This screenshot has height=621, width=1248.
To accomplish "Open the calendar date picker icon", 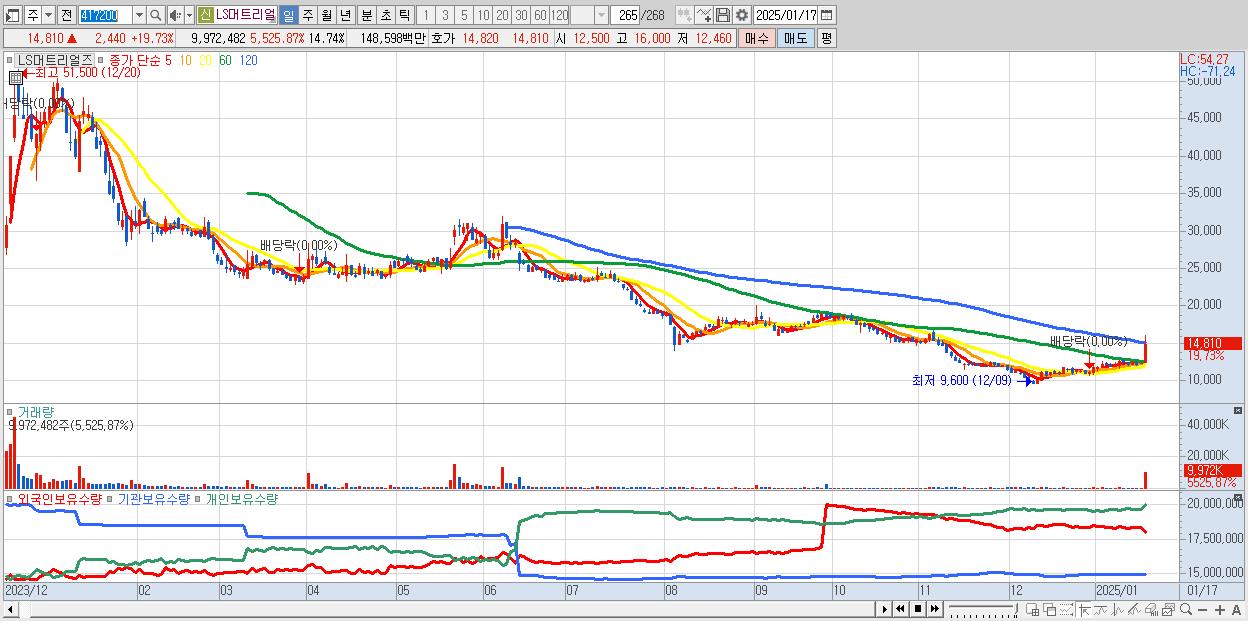I will tap(826, 15).
